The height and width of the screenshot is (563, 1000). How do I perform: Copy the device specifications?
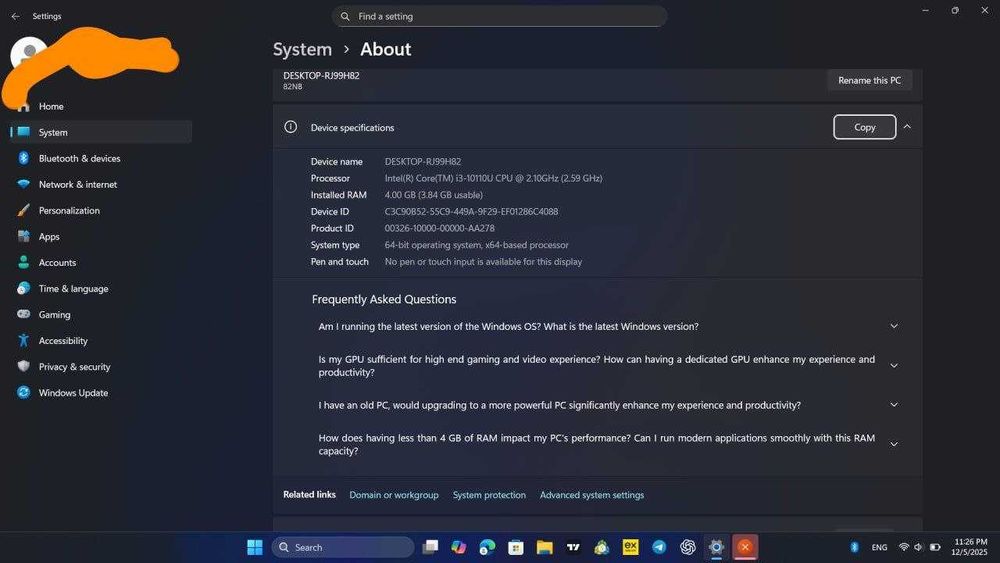click(864, 127)
